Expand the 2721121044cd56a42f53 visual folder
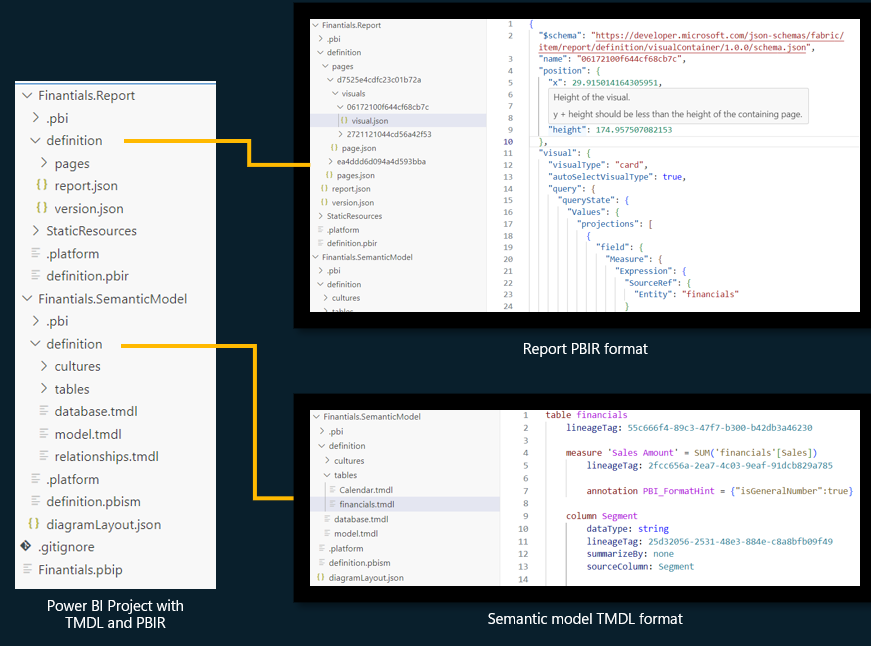 click(341, 134)
